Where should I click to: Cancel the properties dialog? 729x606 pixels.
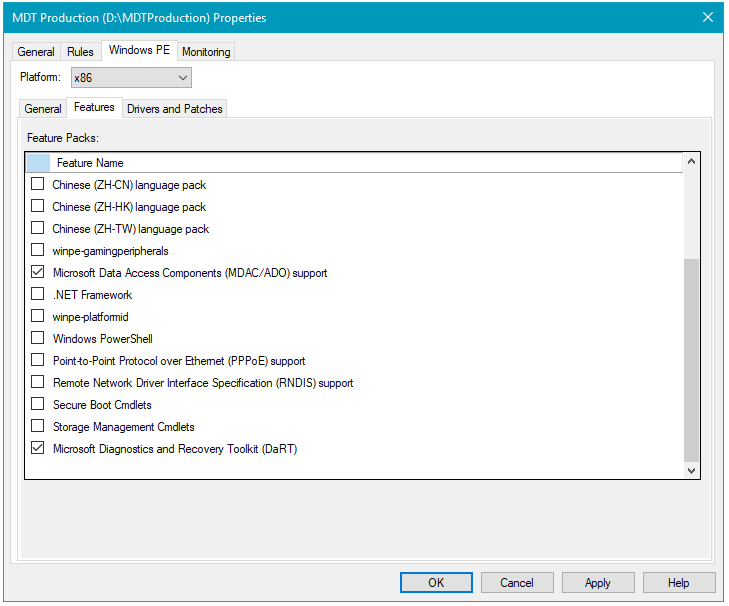pyautogui.click(x=517, y=583)
